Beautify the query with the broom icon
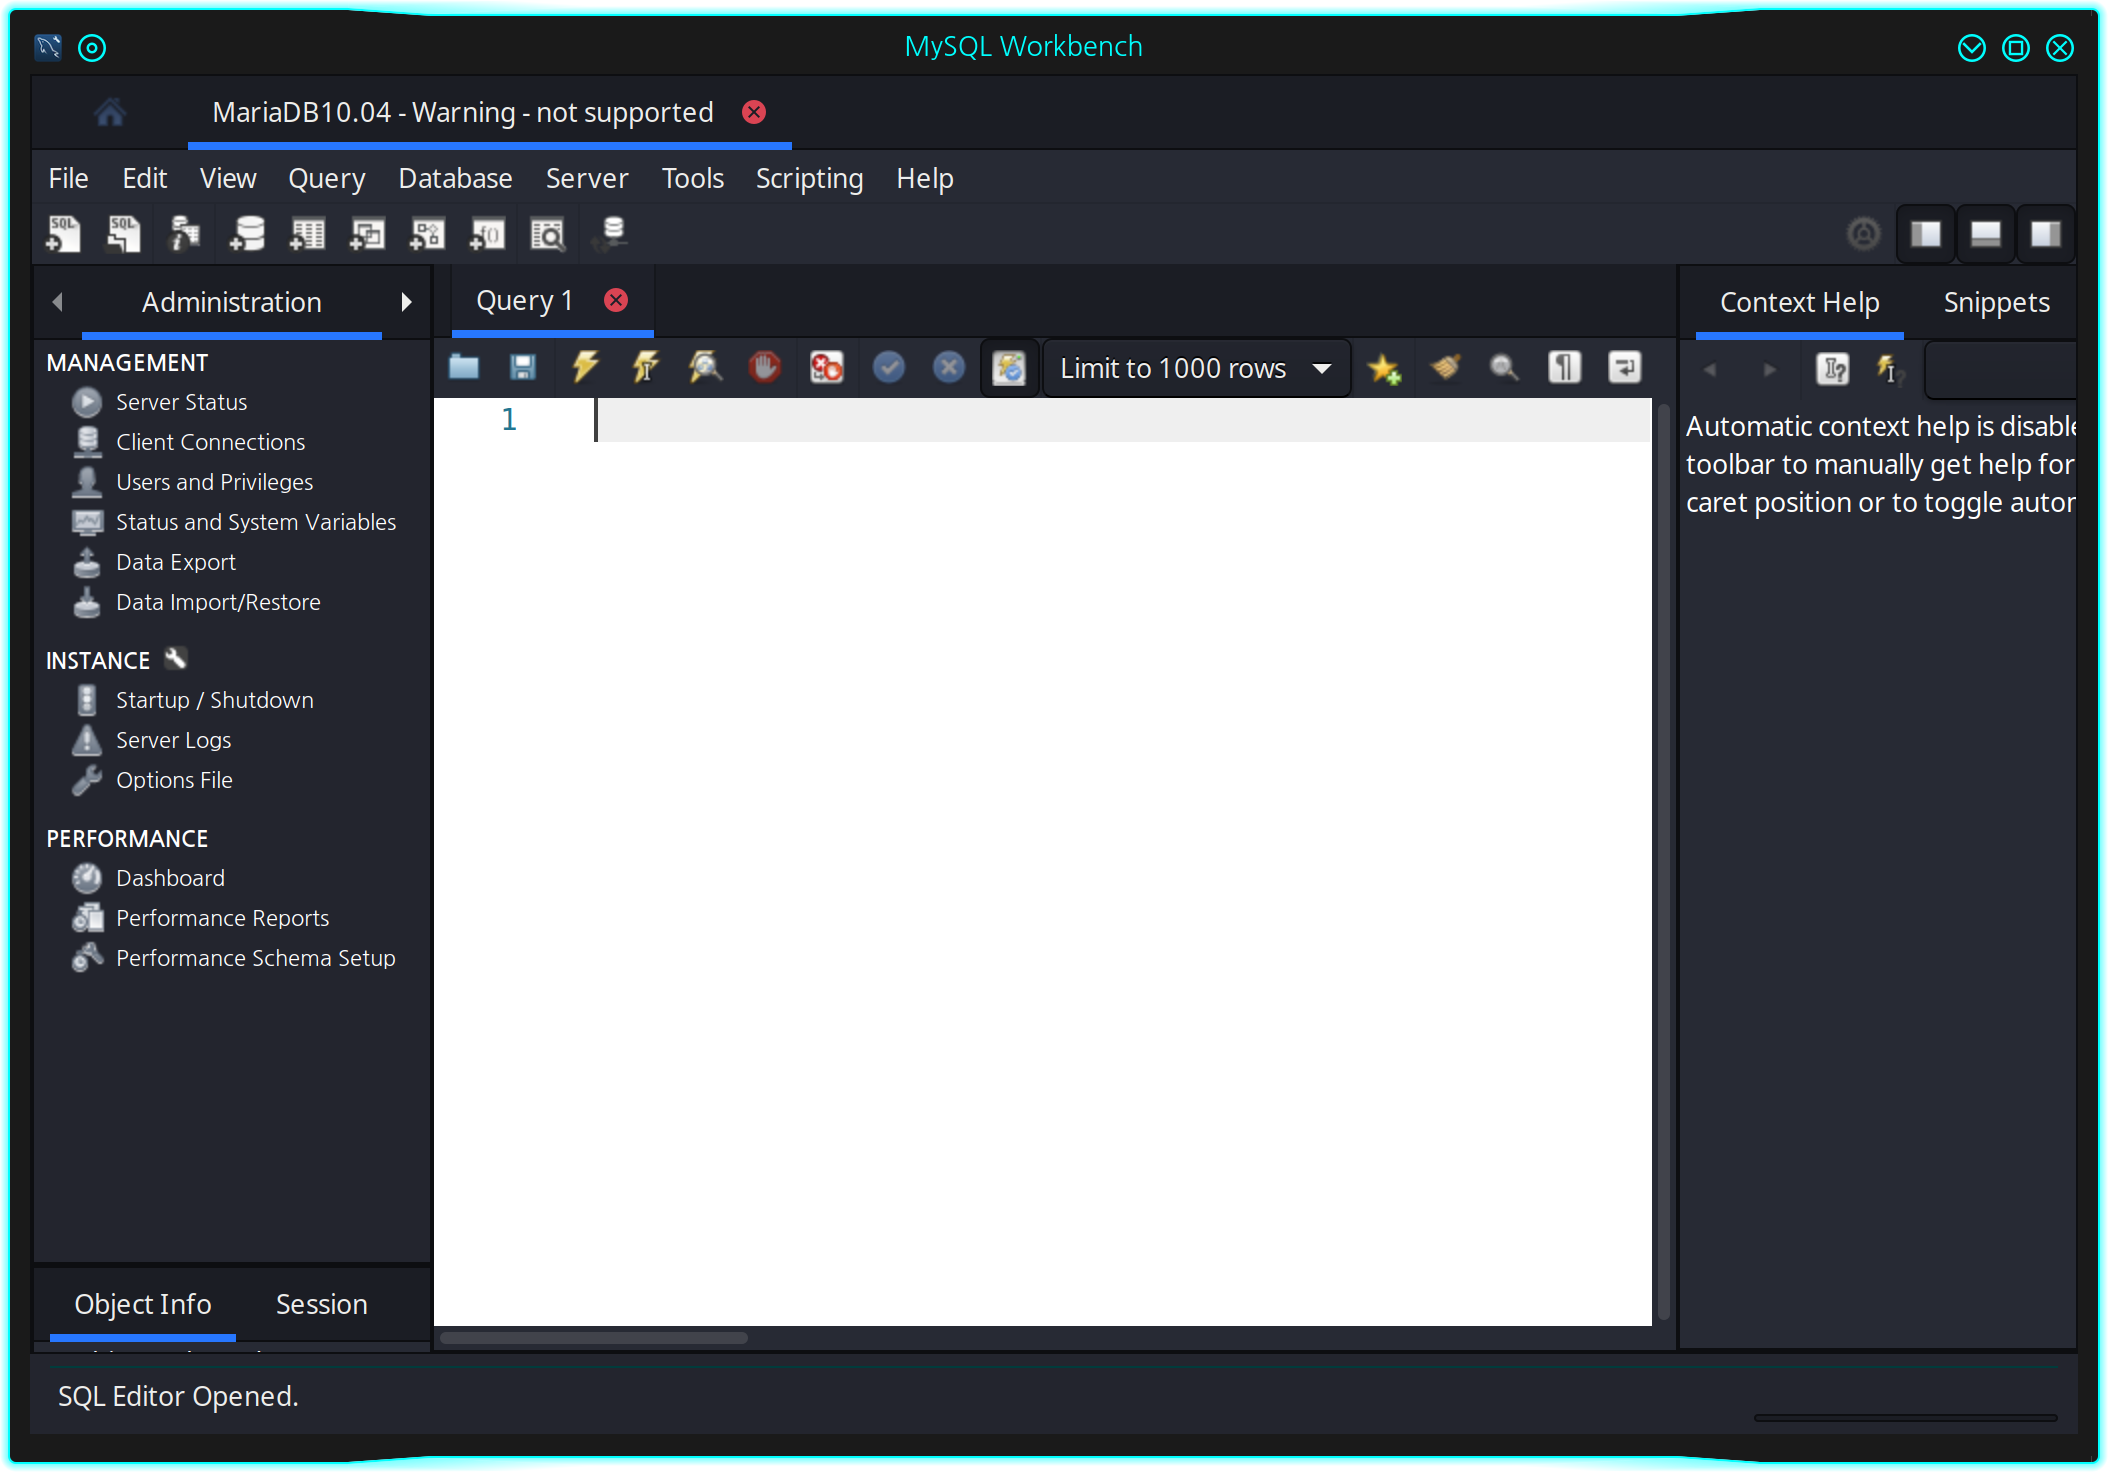Screen dimensions: 2108x1472 coord(1445,368)
